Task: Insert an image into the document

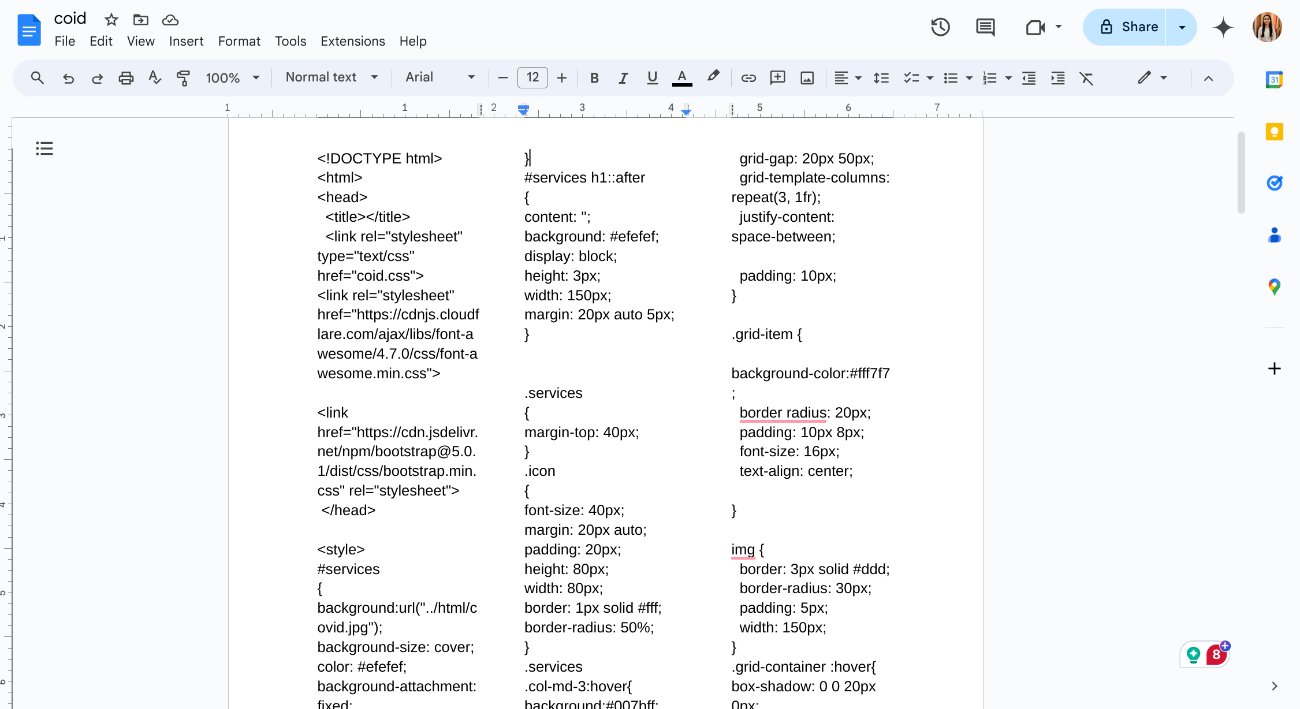Action: click(807, 77)
